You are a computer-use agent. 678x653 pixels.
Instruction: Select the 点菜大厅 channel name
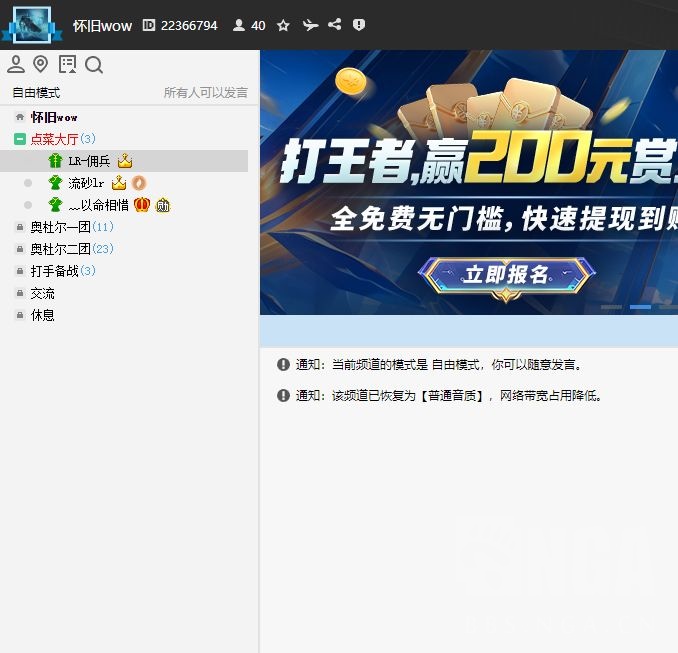click(x=54, y=139)
